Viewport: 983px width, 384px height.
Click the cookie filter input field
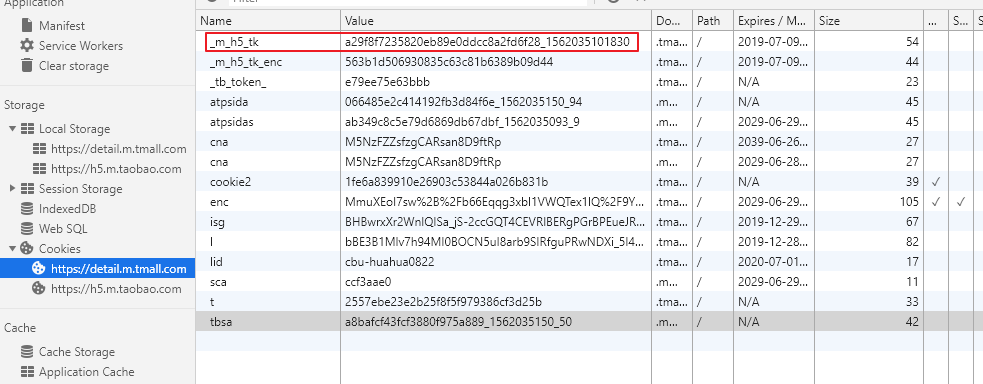pyautogui.click(x=407, y=2)
